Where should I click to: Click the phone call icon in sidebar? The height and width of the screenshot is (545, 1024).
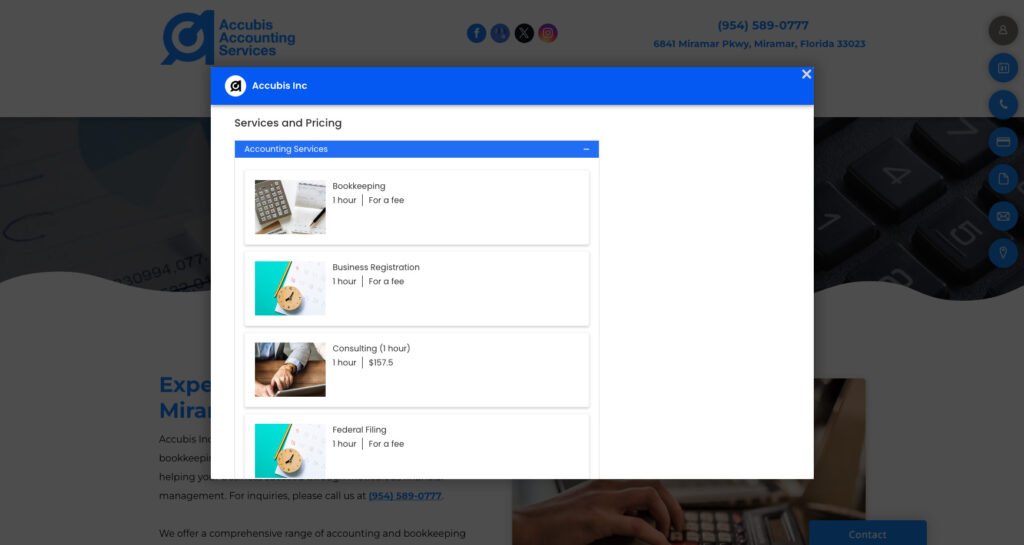click(1003, 105)
